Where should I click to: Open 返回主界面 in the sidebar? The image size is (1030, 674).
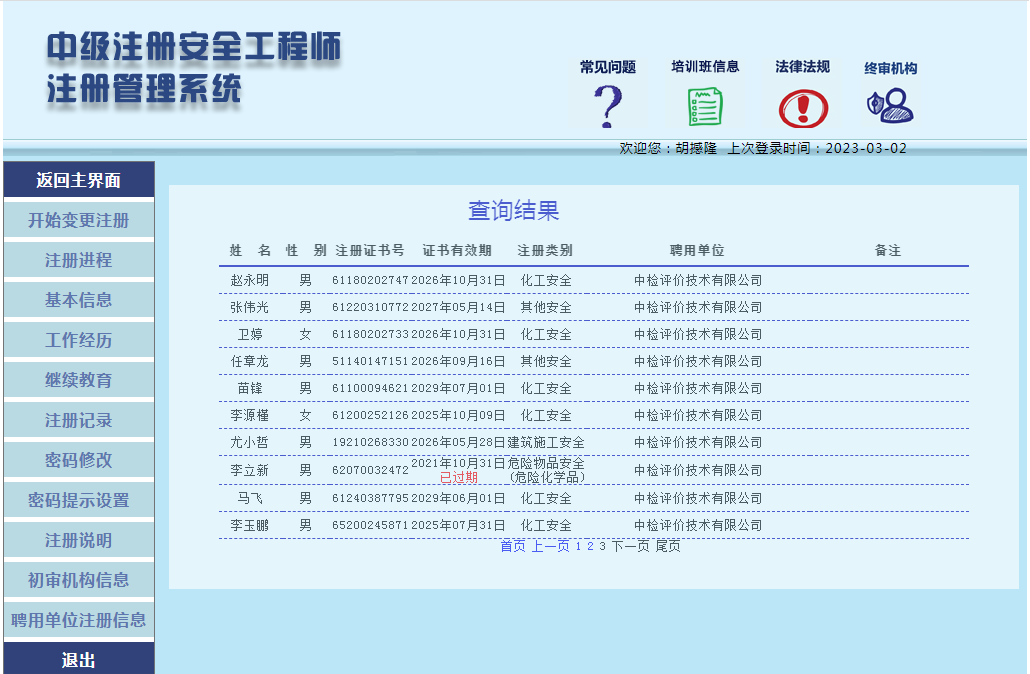pos(78,179)
